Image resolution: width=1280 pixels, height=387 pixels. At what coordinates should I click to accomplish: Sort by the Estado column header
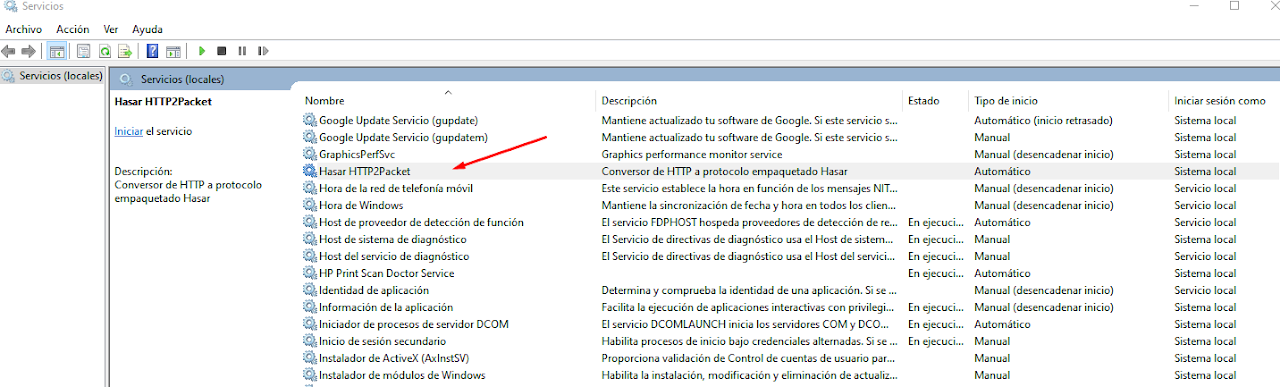[x=924, y=100]
